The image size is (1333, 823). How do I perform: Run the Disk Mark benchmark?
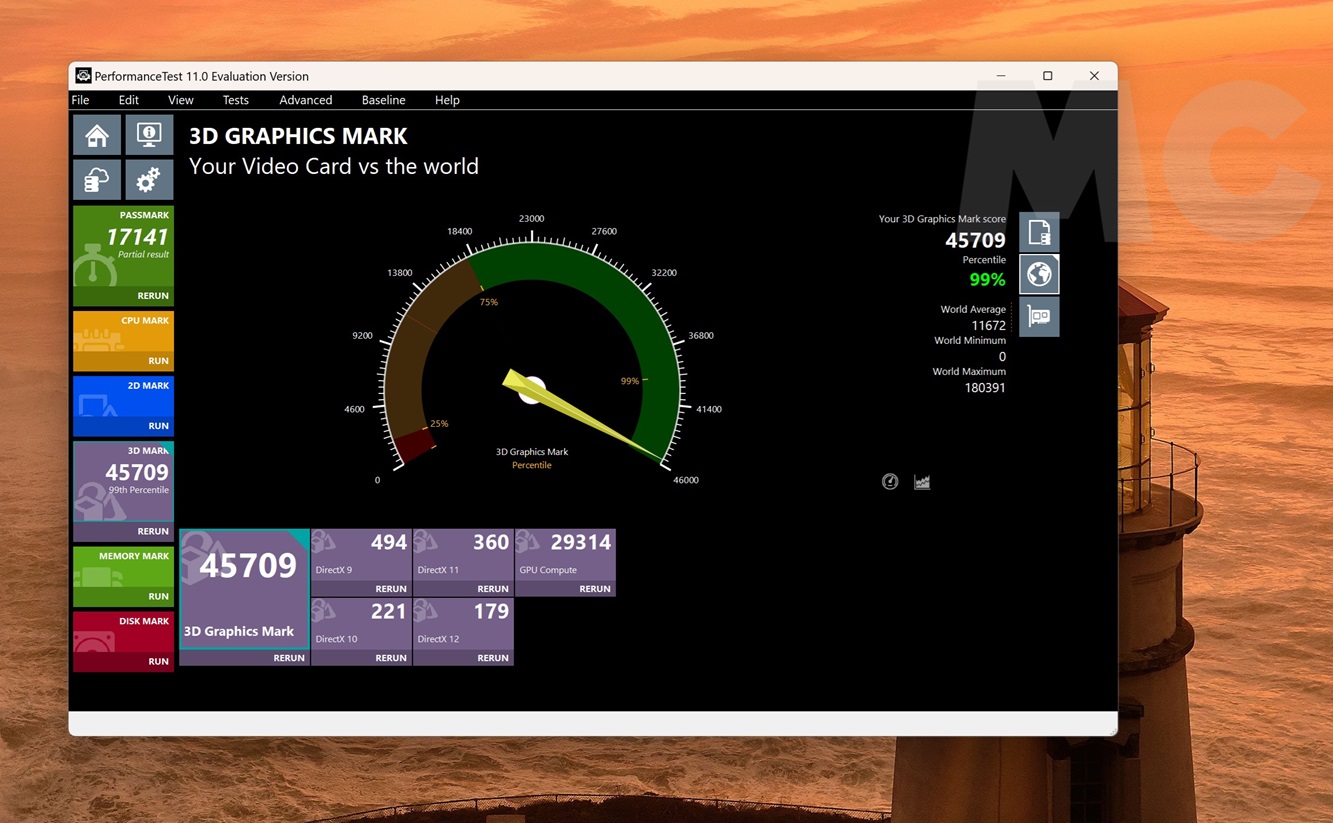pos(158,662)
